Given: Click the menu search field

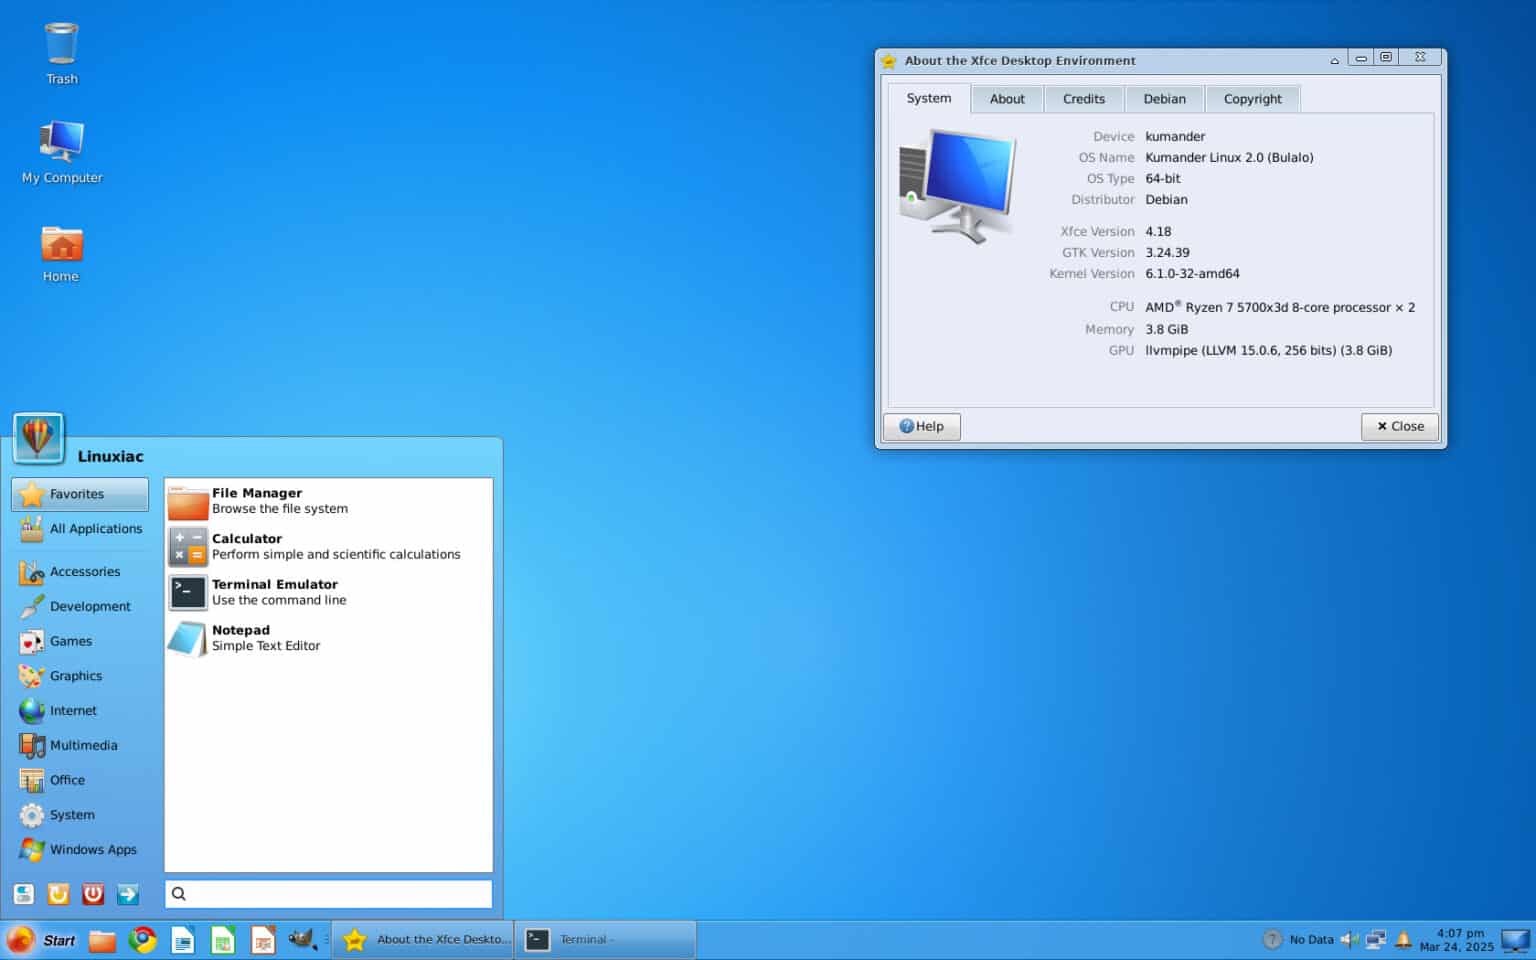Looking at the screenshot, I should point(328,893).
